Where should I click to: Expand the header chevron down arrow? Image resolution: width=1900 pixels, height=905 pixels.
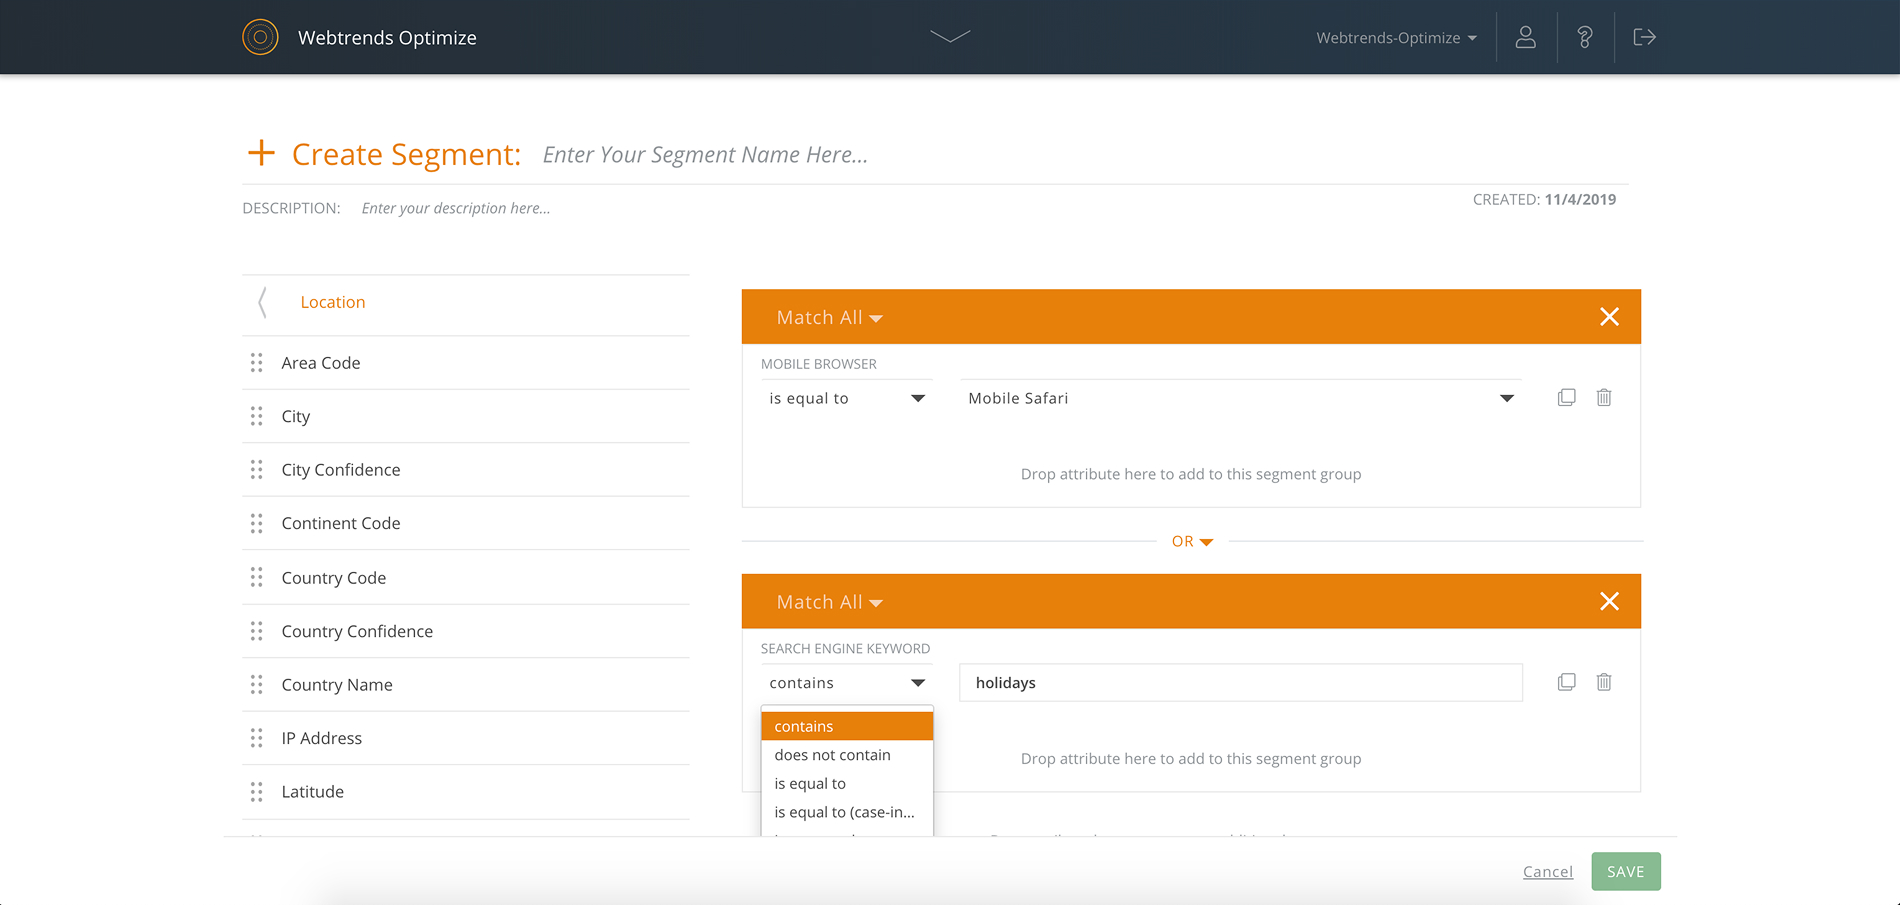[x=950, y=36]
